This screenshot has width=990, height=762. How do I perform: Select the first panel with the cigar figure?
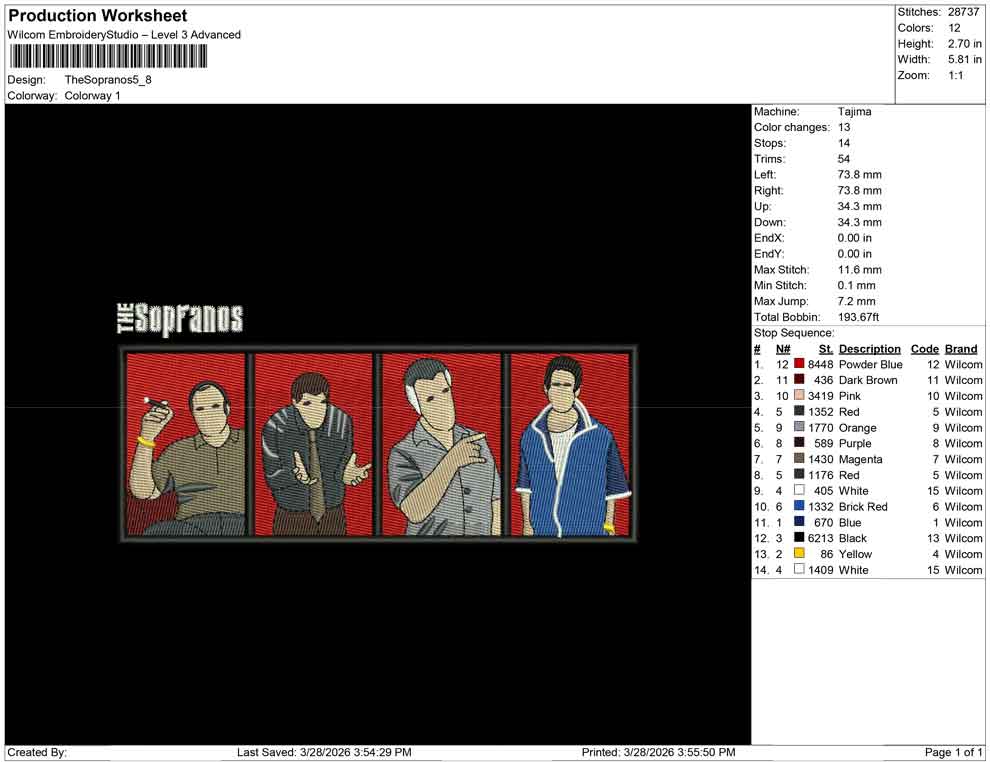[185, 444]
